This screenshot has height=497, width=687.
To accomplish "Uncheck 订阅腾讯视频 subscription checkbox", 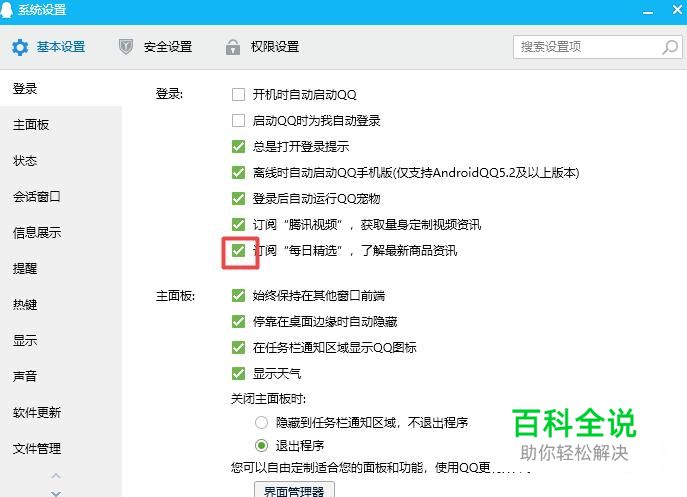I will (238, 224).
